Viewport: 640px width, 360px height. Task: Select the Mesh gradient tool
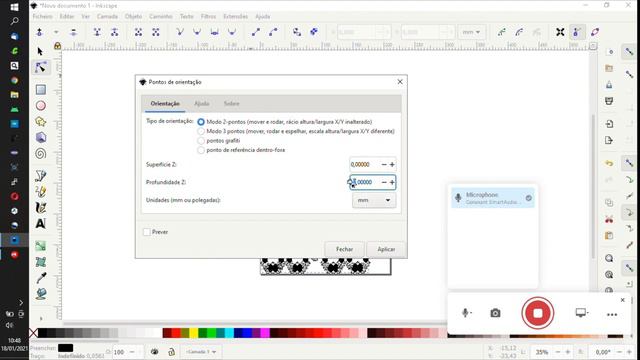[40, 262]
